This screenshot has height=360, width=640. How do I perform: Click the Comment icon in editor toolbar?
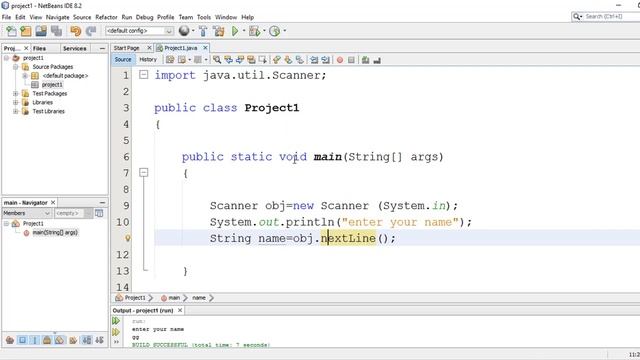(x=365, y=60)
